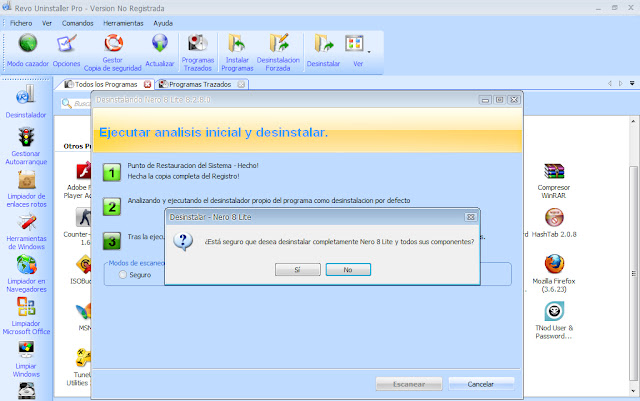Activate Modo cazador in the toolbar
Viewport: 640px width, 401px height.
click(x=28, y=51)
